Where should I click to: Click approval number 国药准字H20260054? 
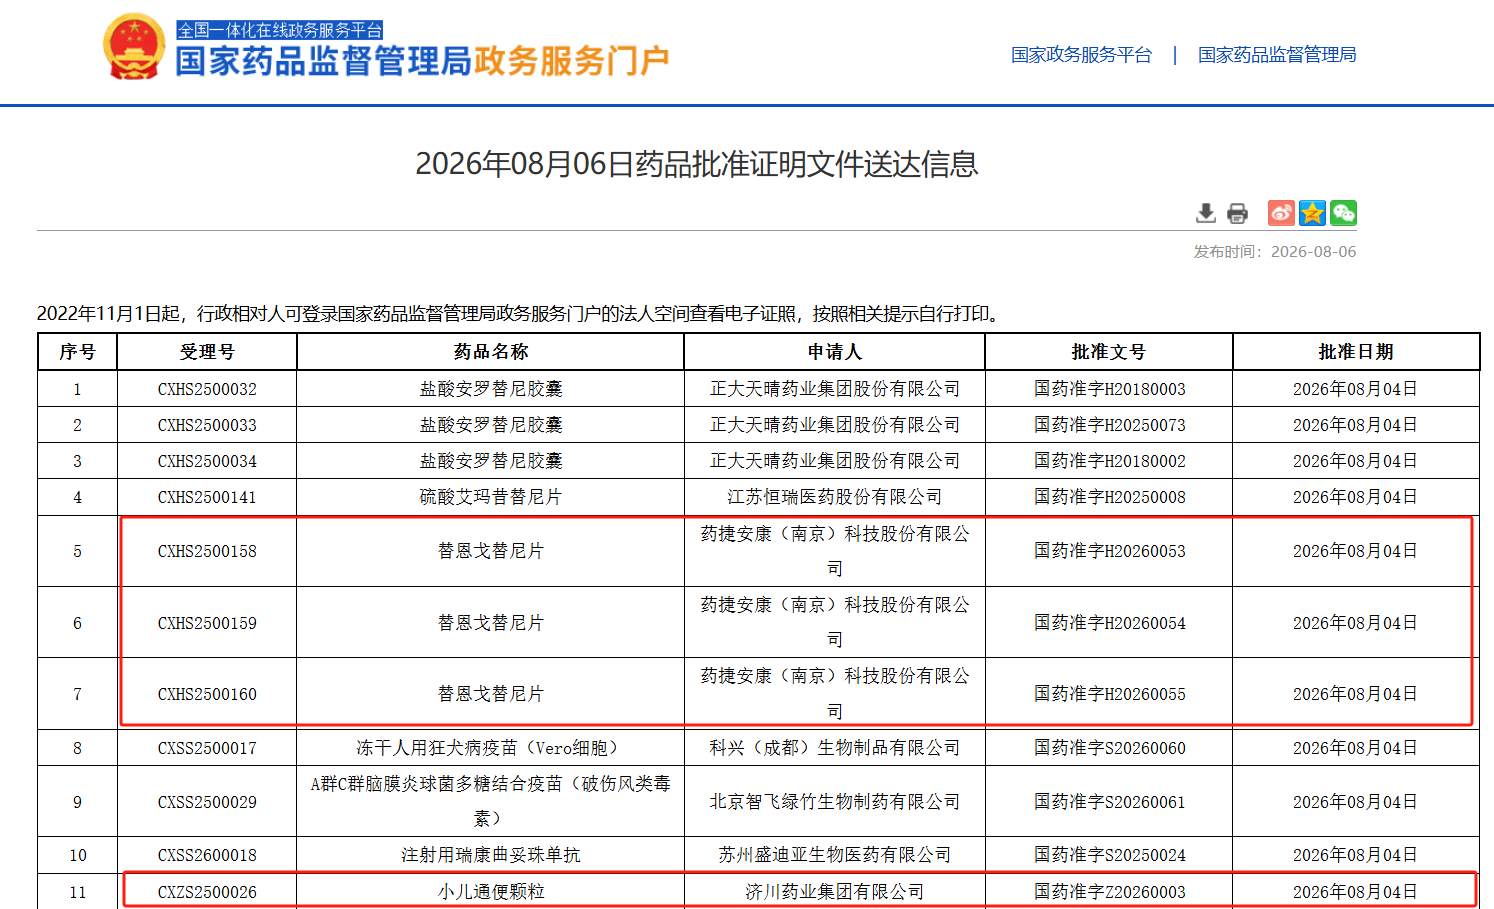(1109, 623)
